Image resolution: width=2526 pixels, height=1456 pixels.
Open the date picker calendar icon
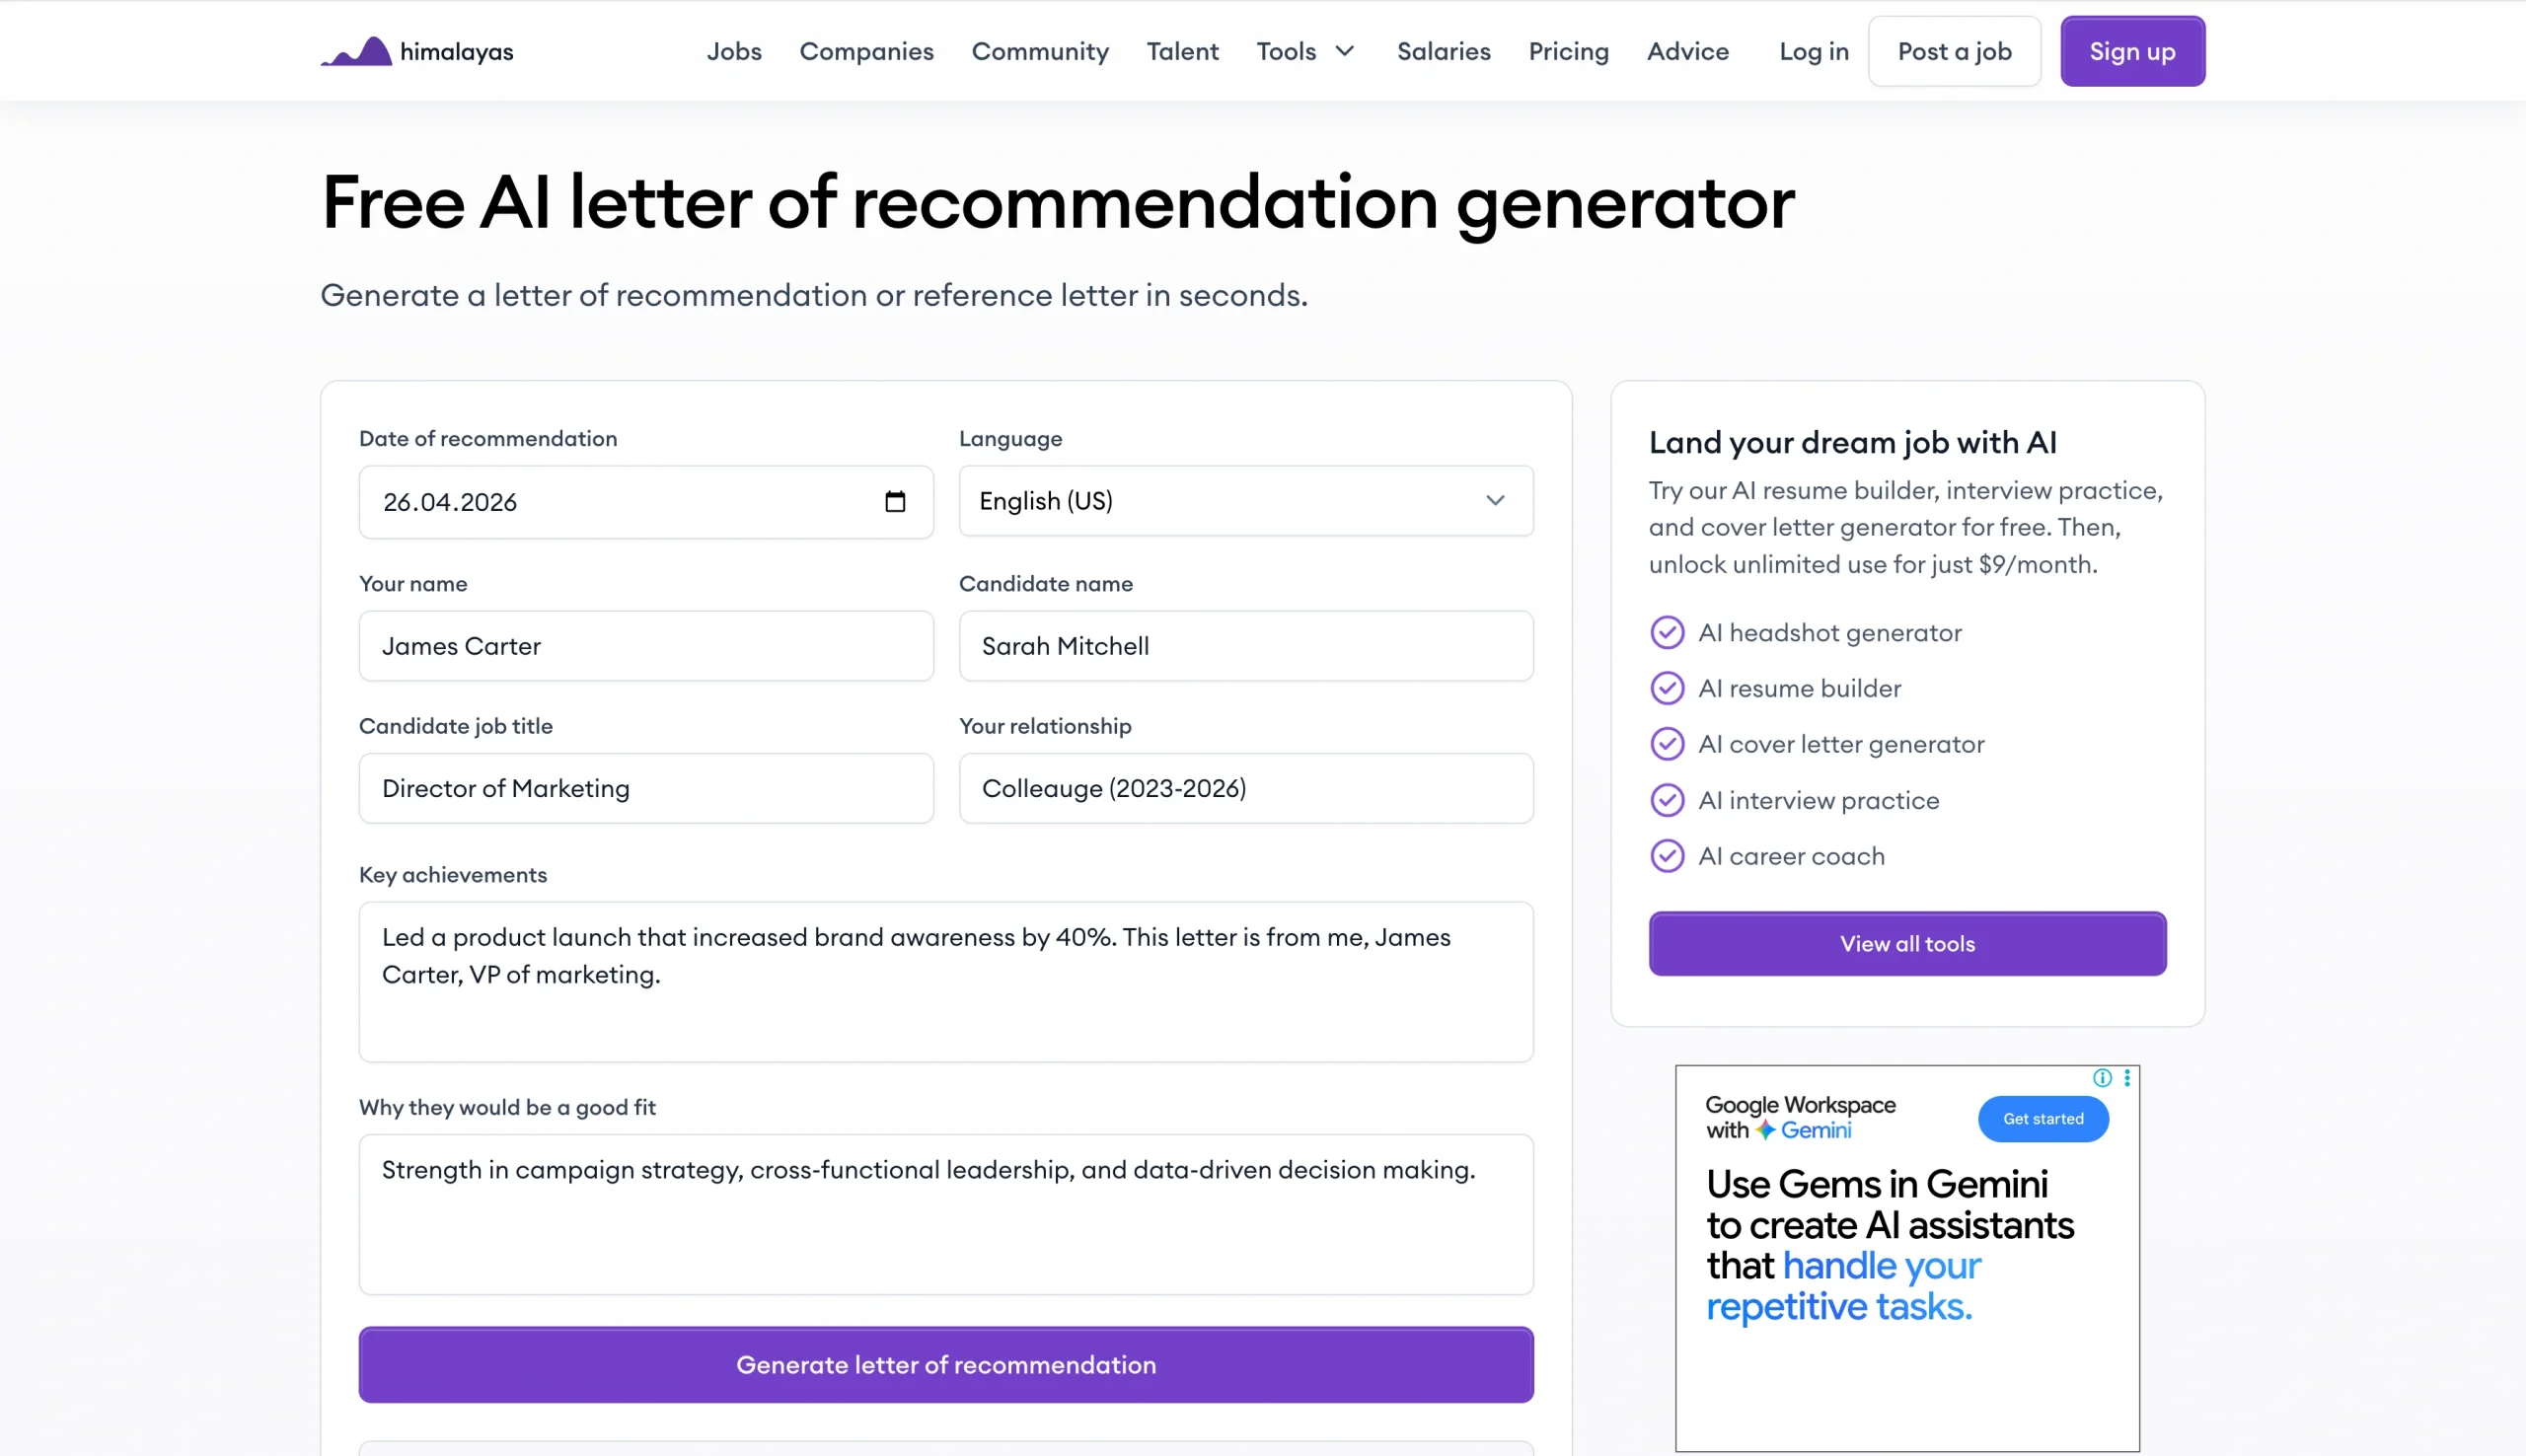(x=897, y=501)
